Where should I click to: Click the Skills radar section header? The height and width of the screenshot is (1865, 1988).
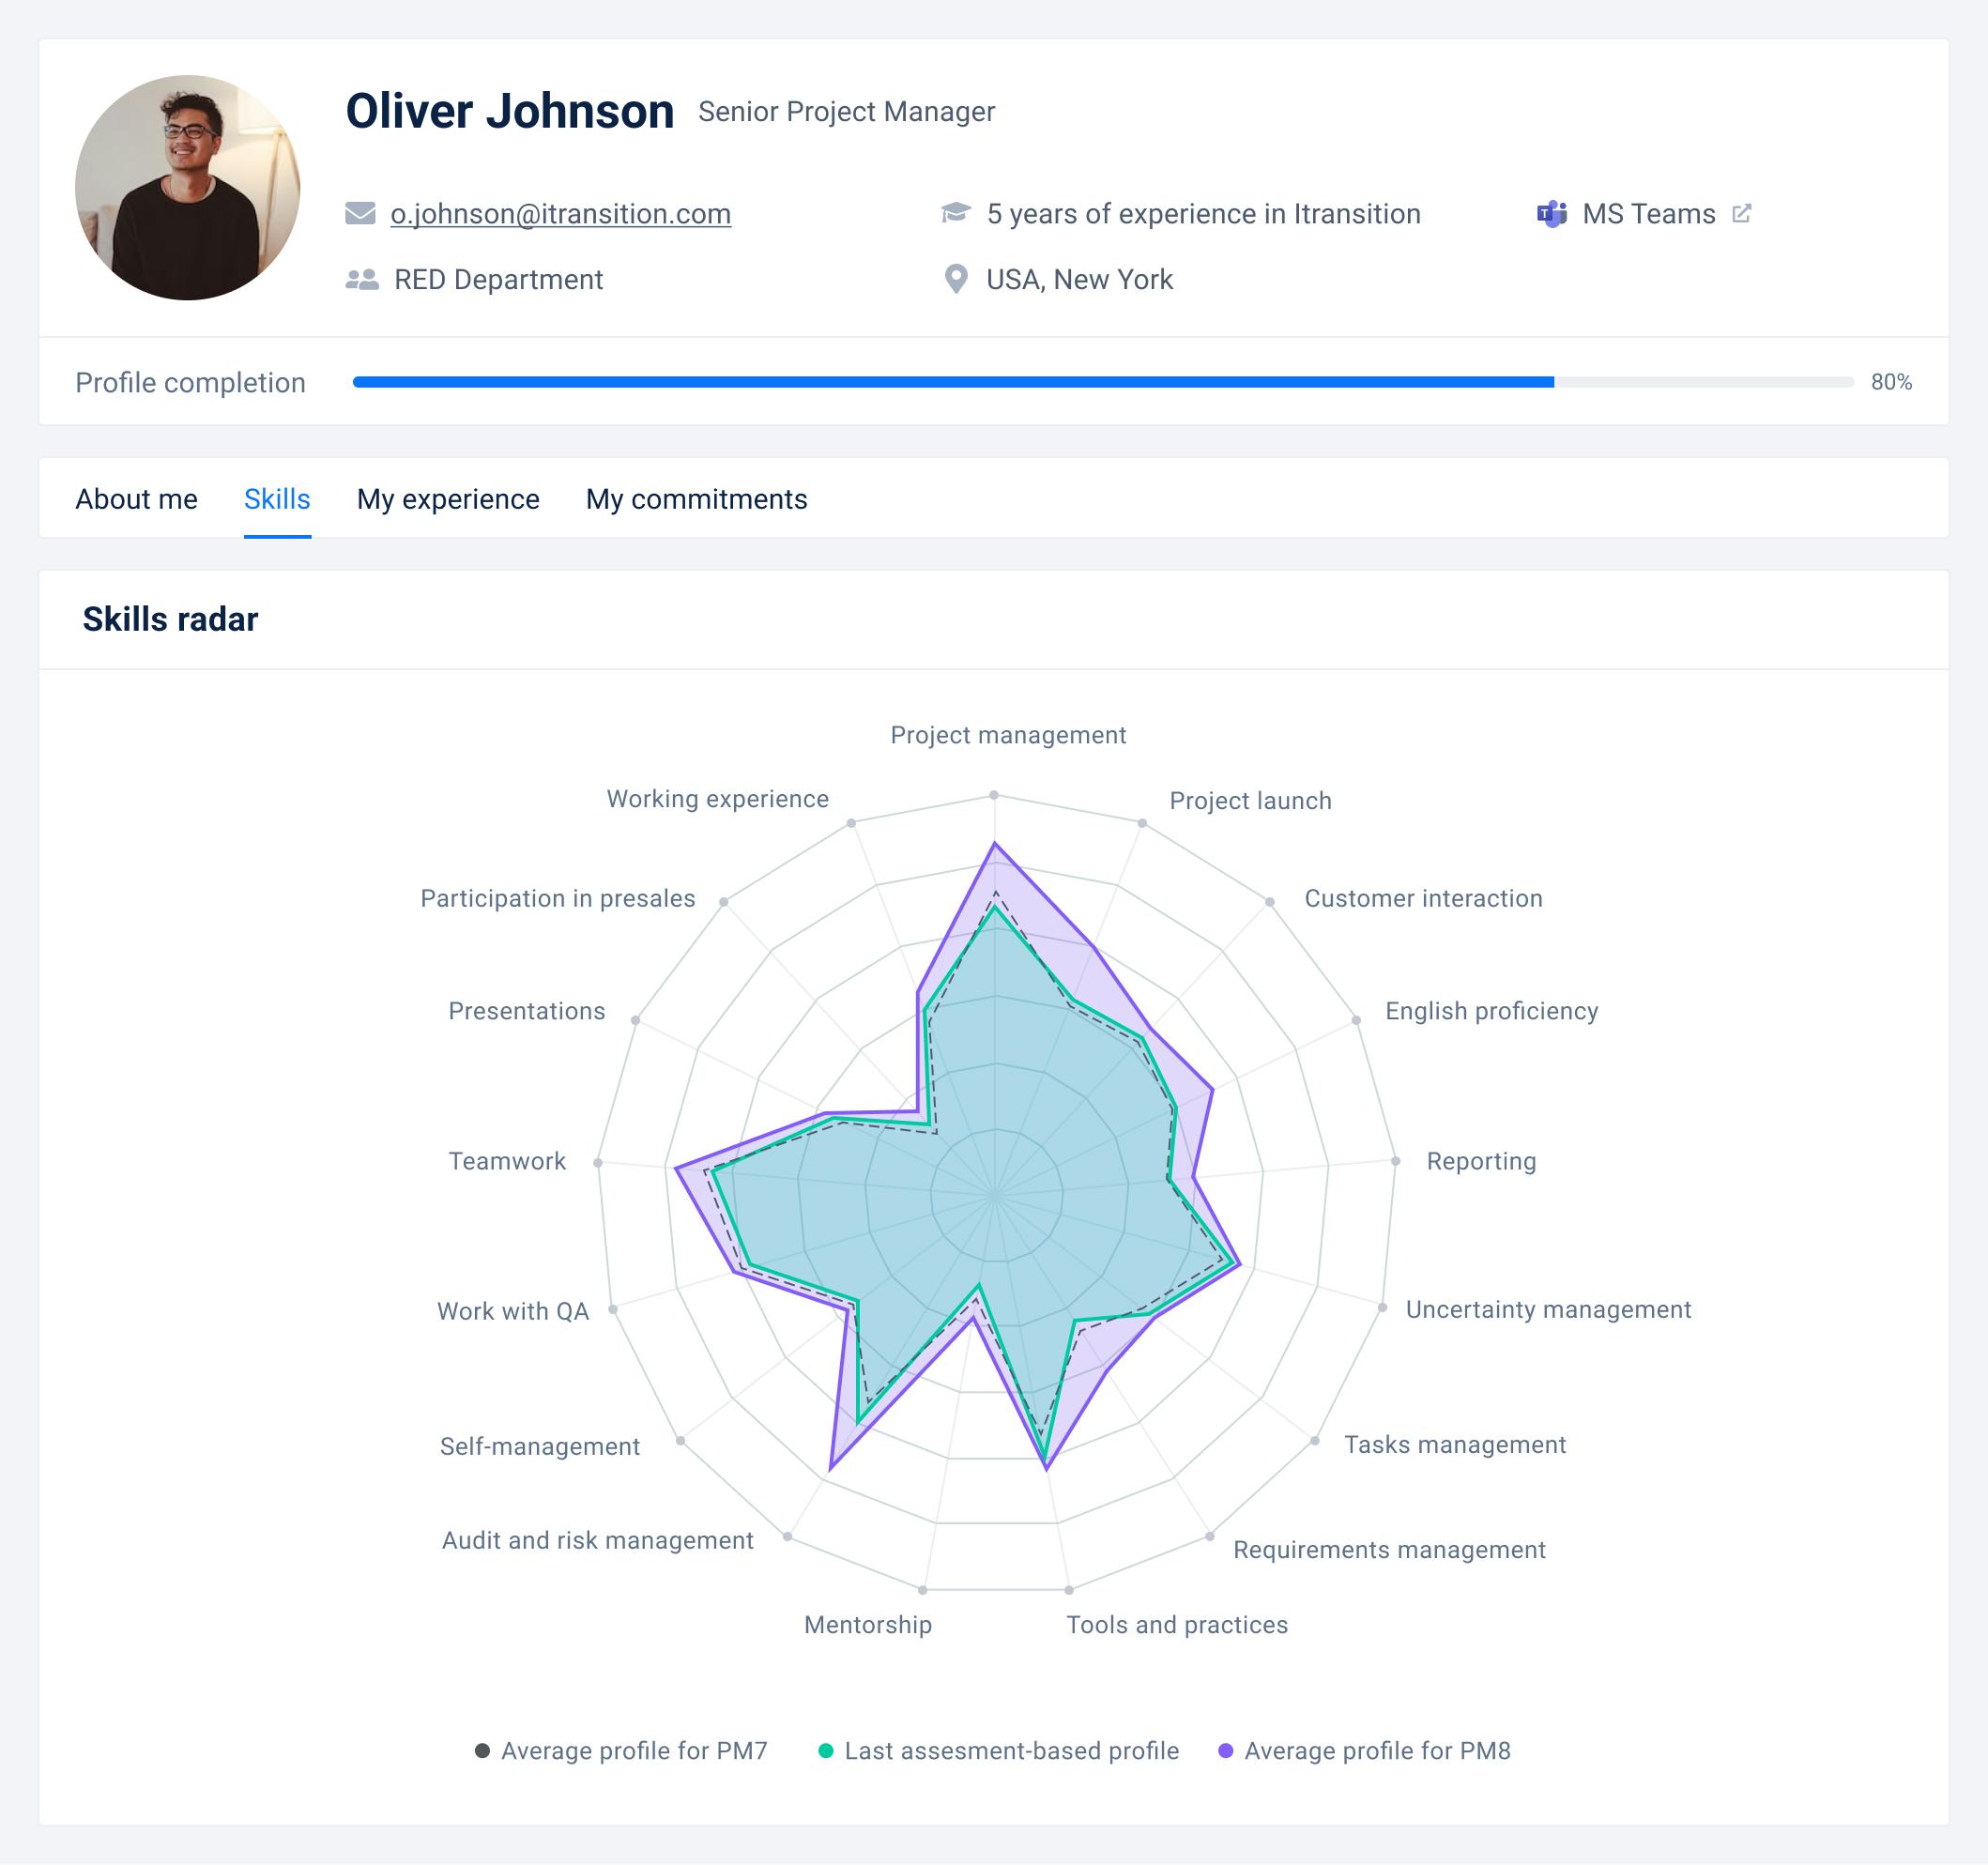[x=170, y=618]
